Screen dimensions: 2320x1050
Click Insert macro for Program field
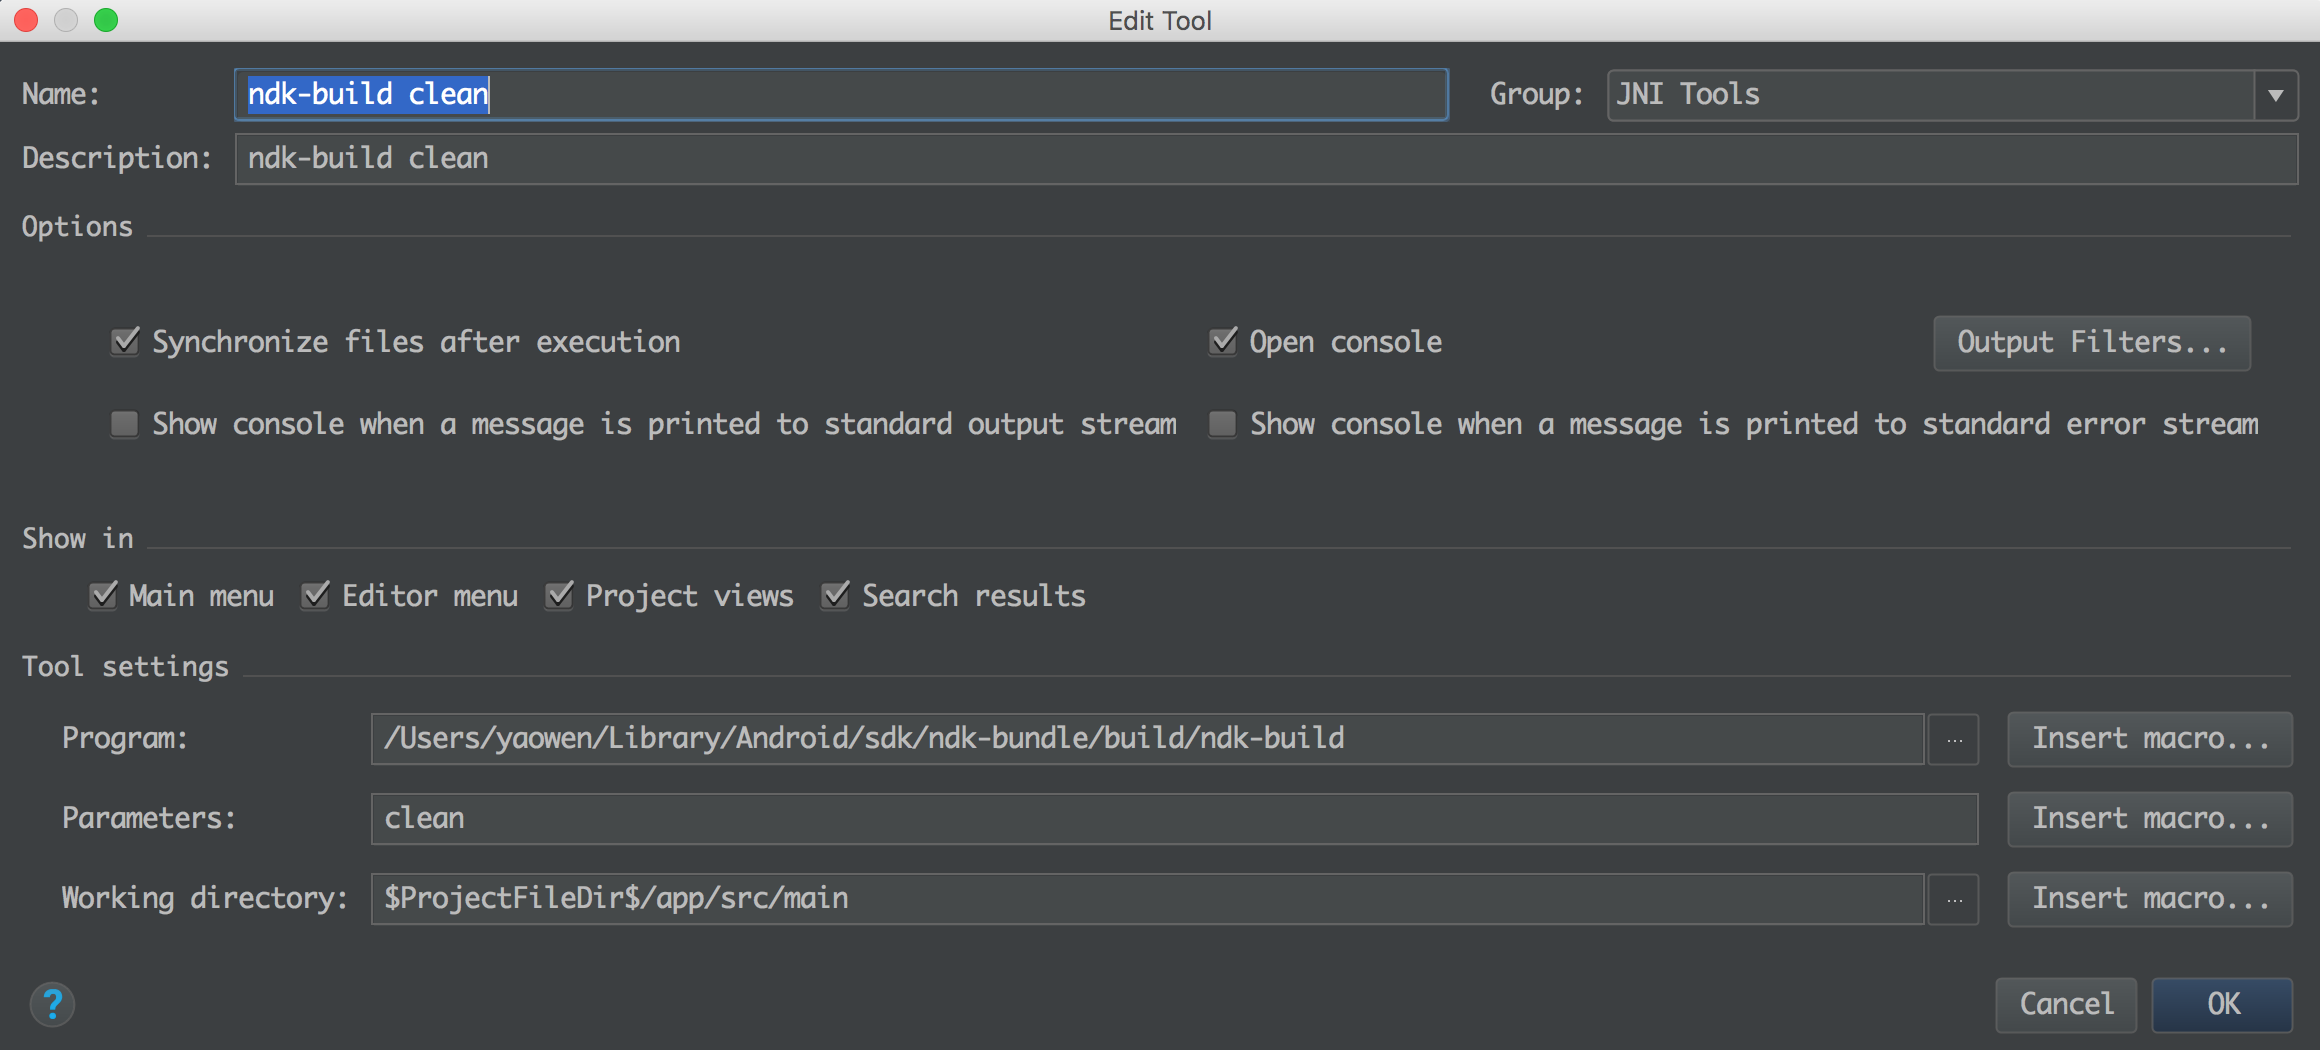pos(2150,739)
